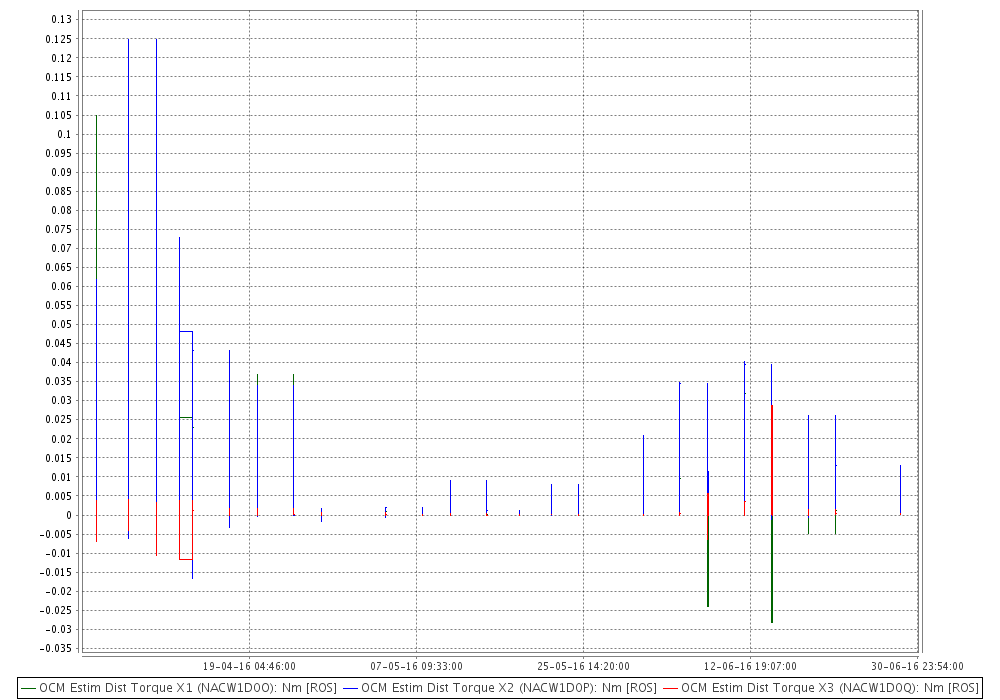Click the tall red spike near 0.029
Image resolution: width=1000 pixels, height=700 pixels.
tap(772, 459)
